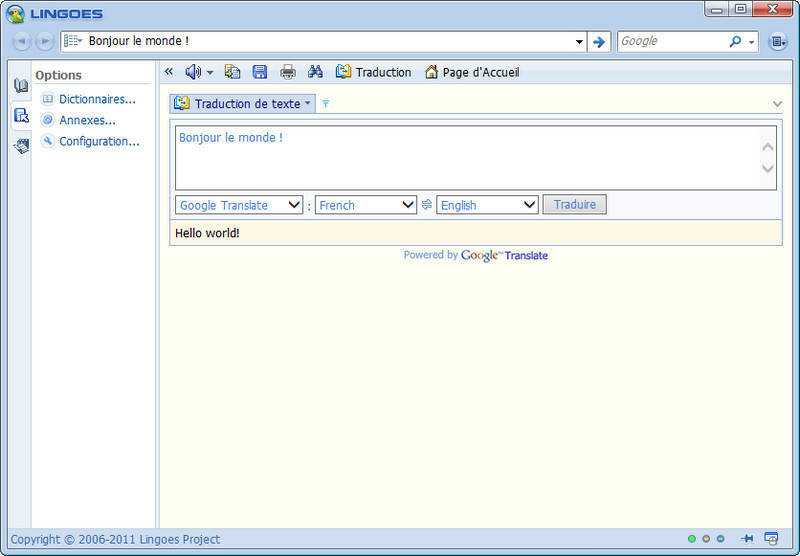Click the Hello world! translation result
This screenshot has width=800, height=556.
(x=207, y=233)
